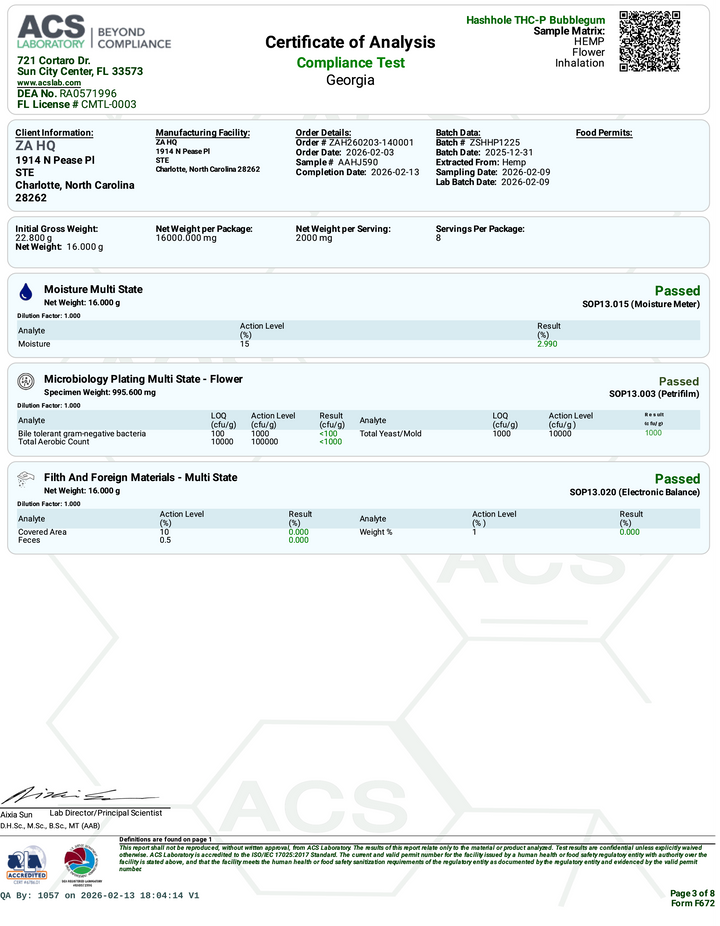Select the Georgia state label

pyautogui.click(x=350, y=80)
